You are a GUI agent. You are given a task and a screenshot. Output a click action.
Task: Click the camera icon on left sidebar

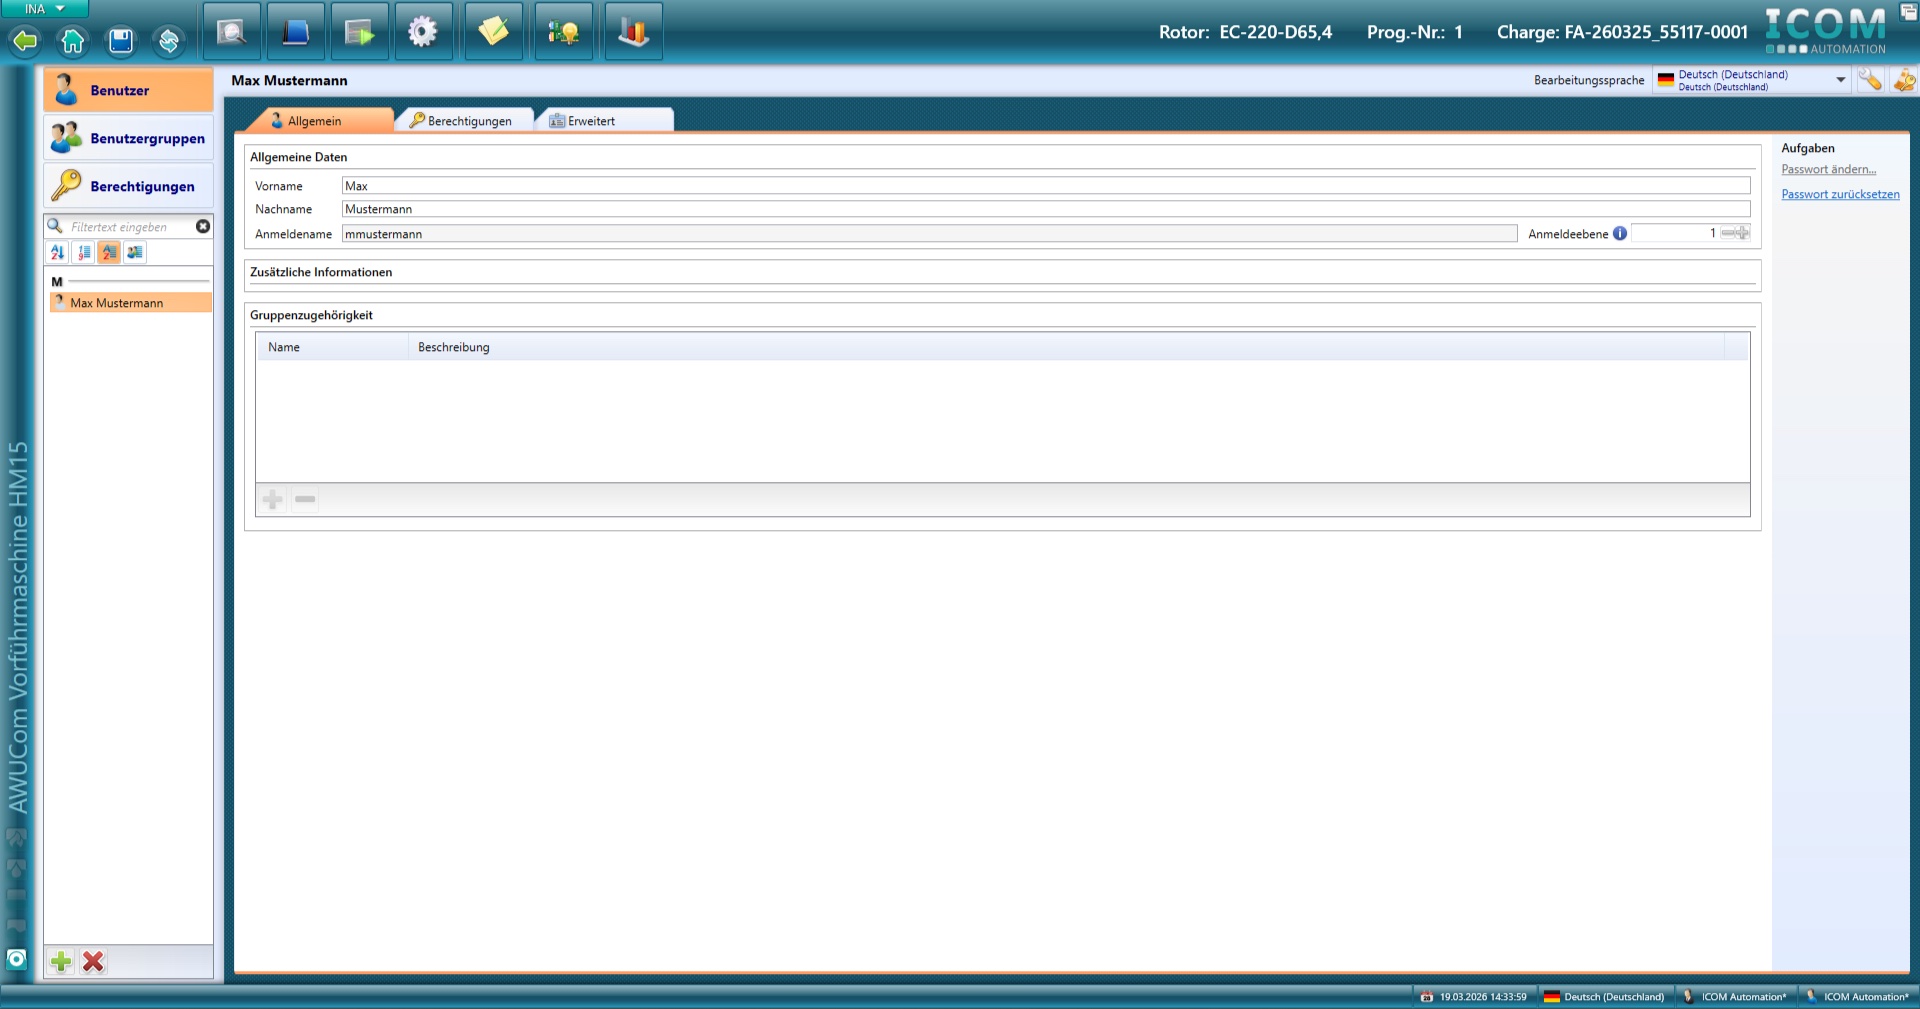point(16,960)
